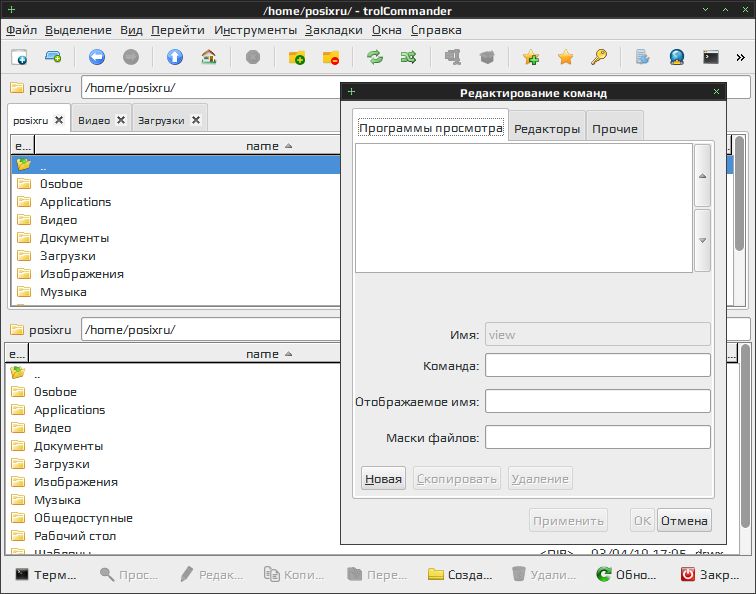Click the golden key toolbar icon
Image resolution: width=756 pixels, height=594 pixels.
pyautogui.click(x=598, y=57)
